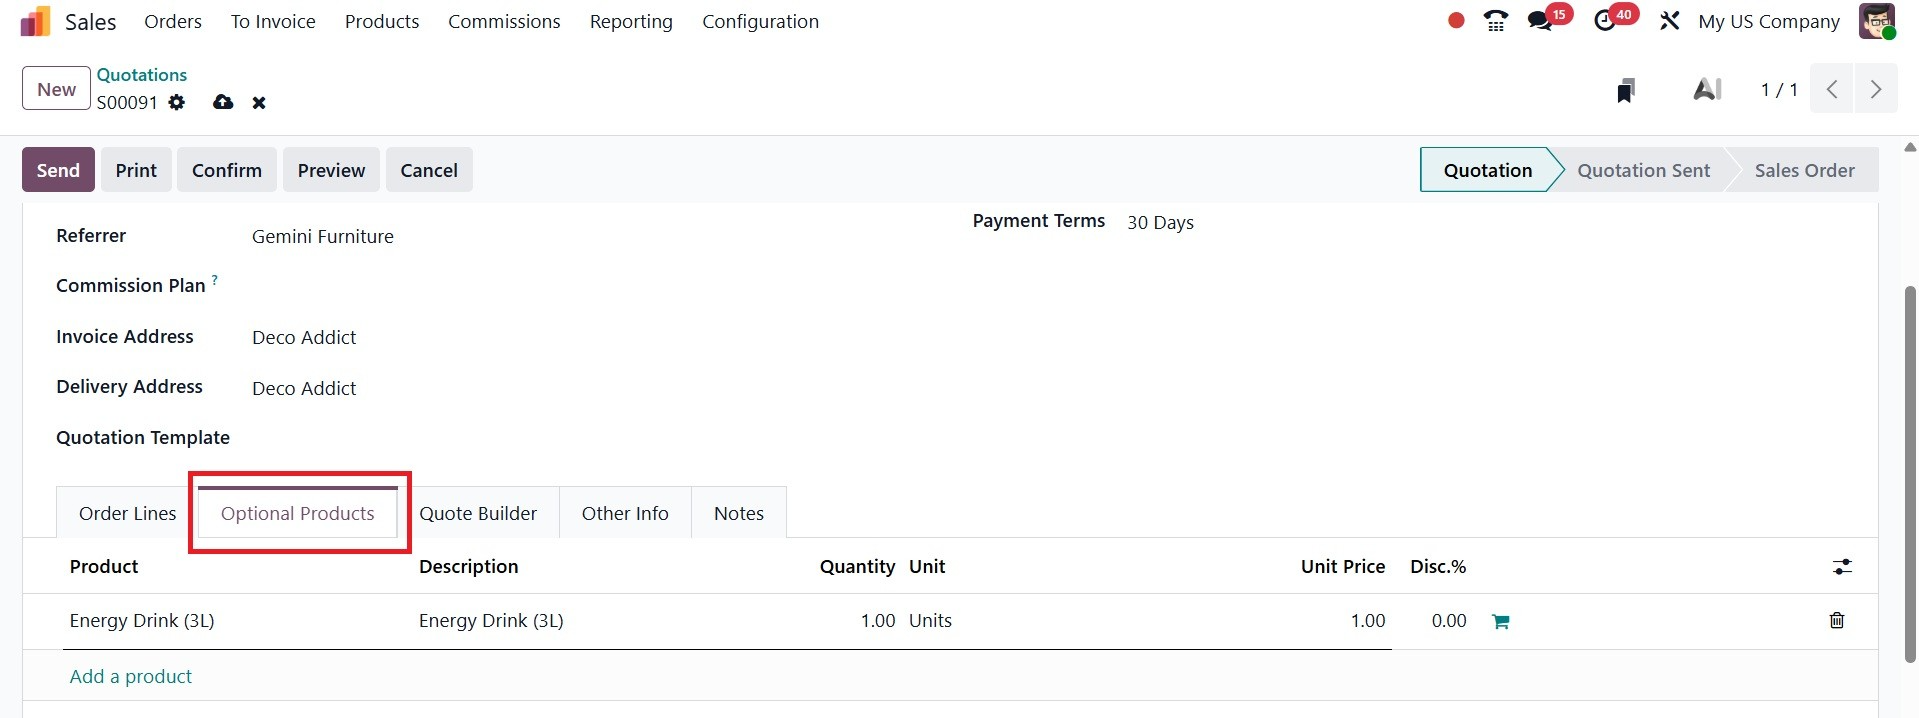Open the activities clock icon with 40 badge

pyautogui.click(x=1605, y=21)
